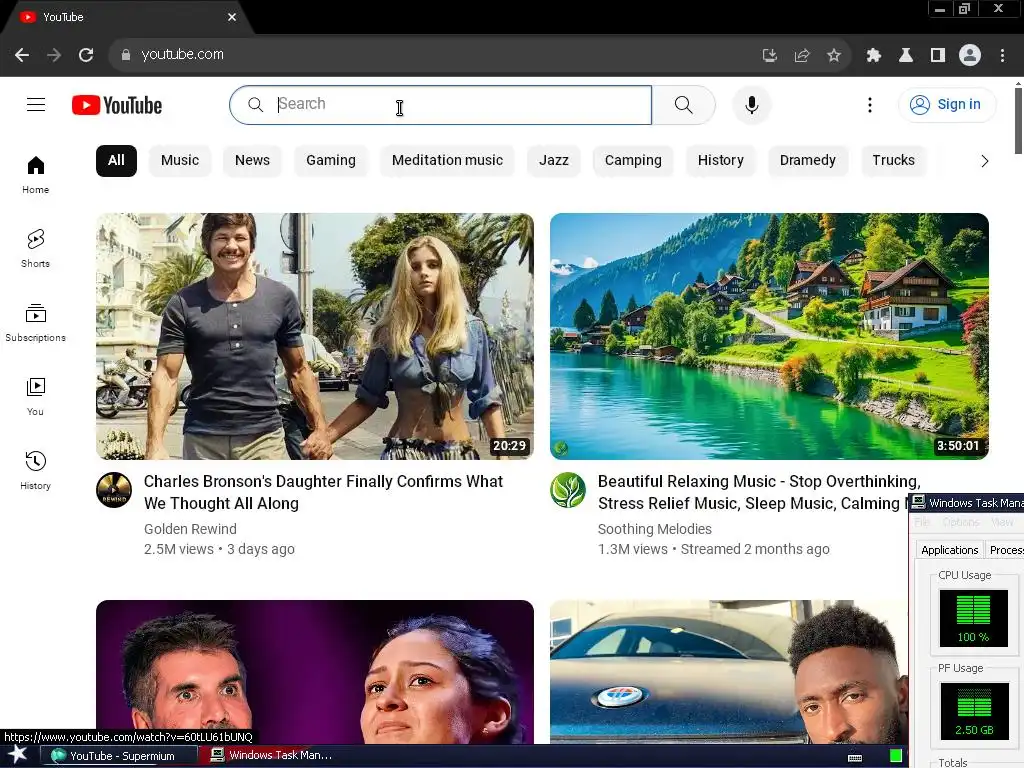This screenshot has height=768, width=1024.
Task: Select the Trucks filter chip
Action: tap(893, 161)
